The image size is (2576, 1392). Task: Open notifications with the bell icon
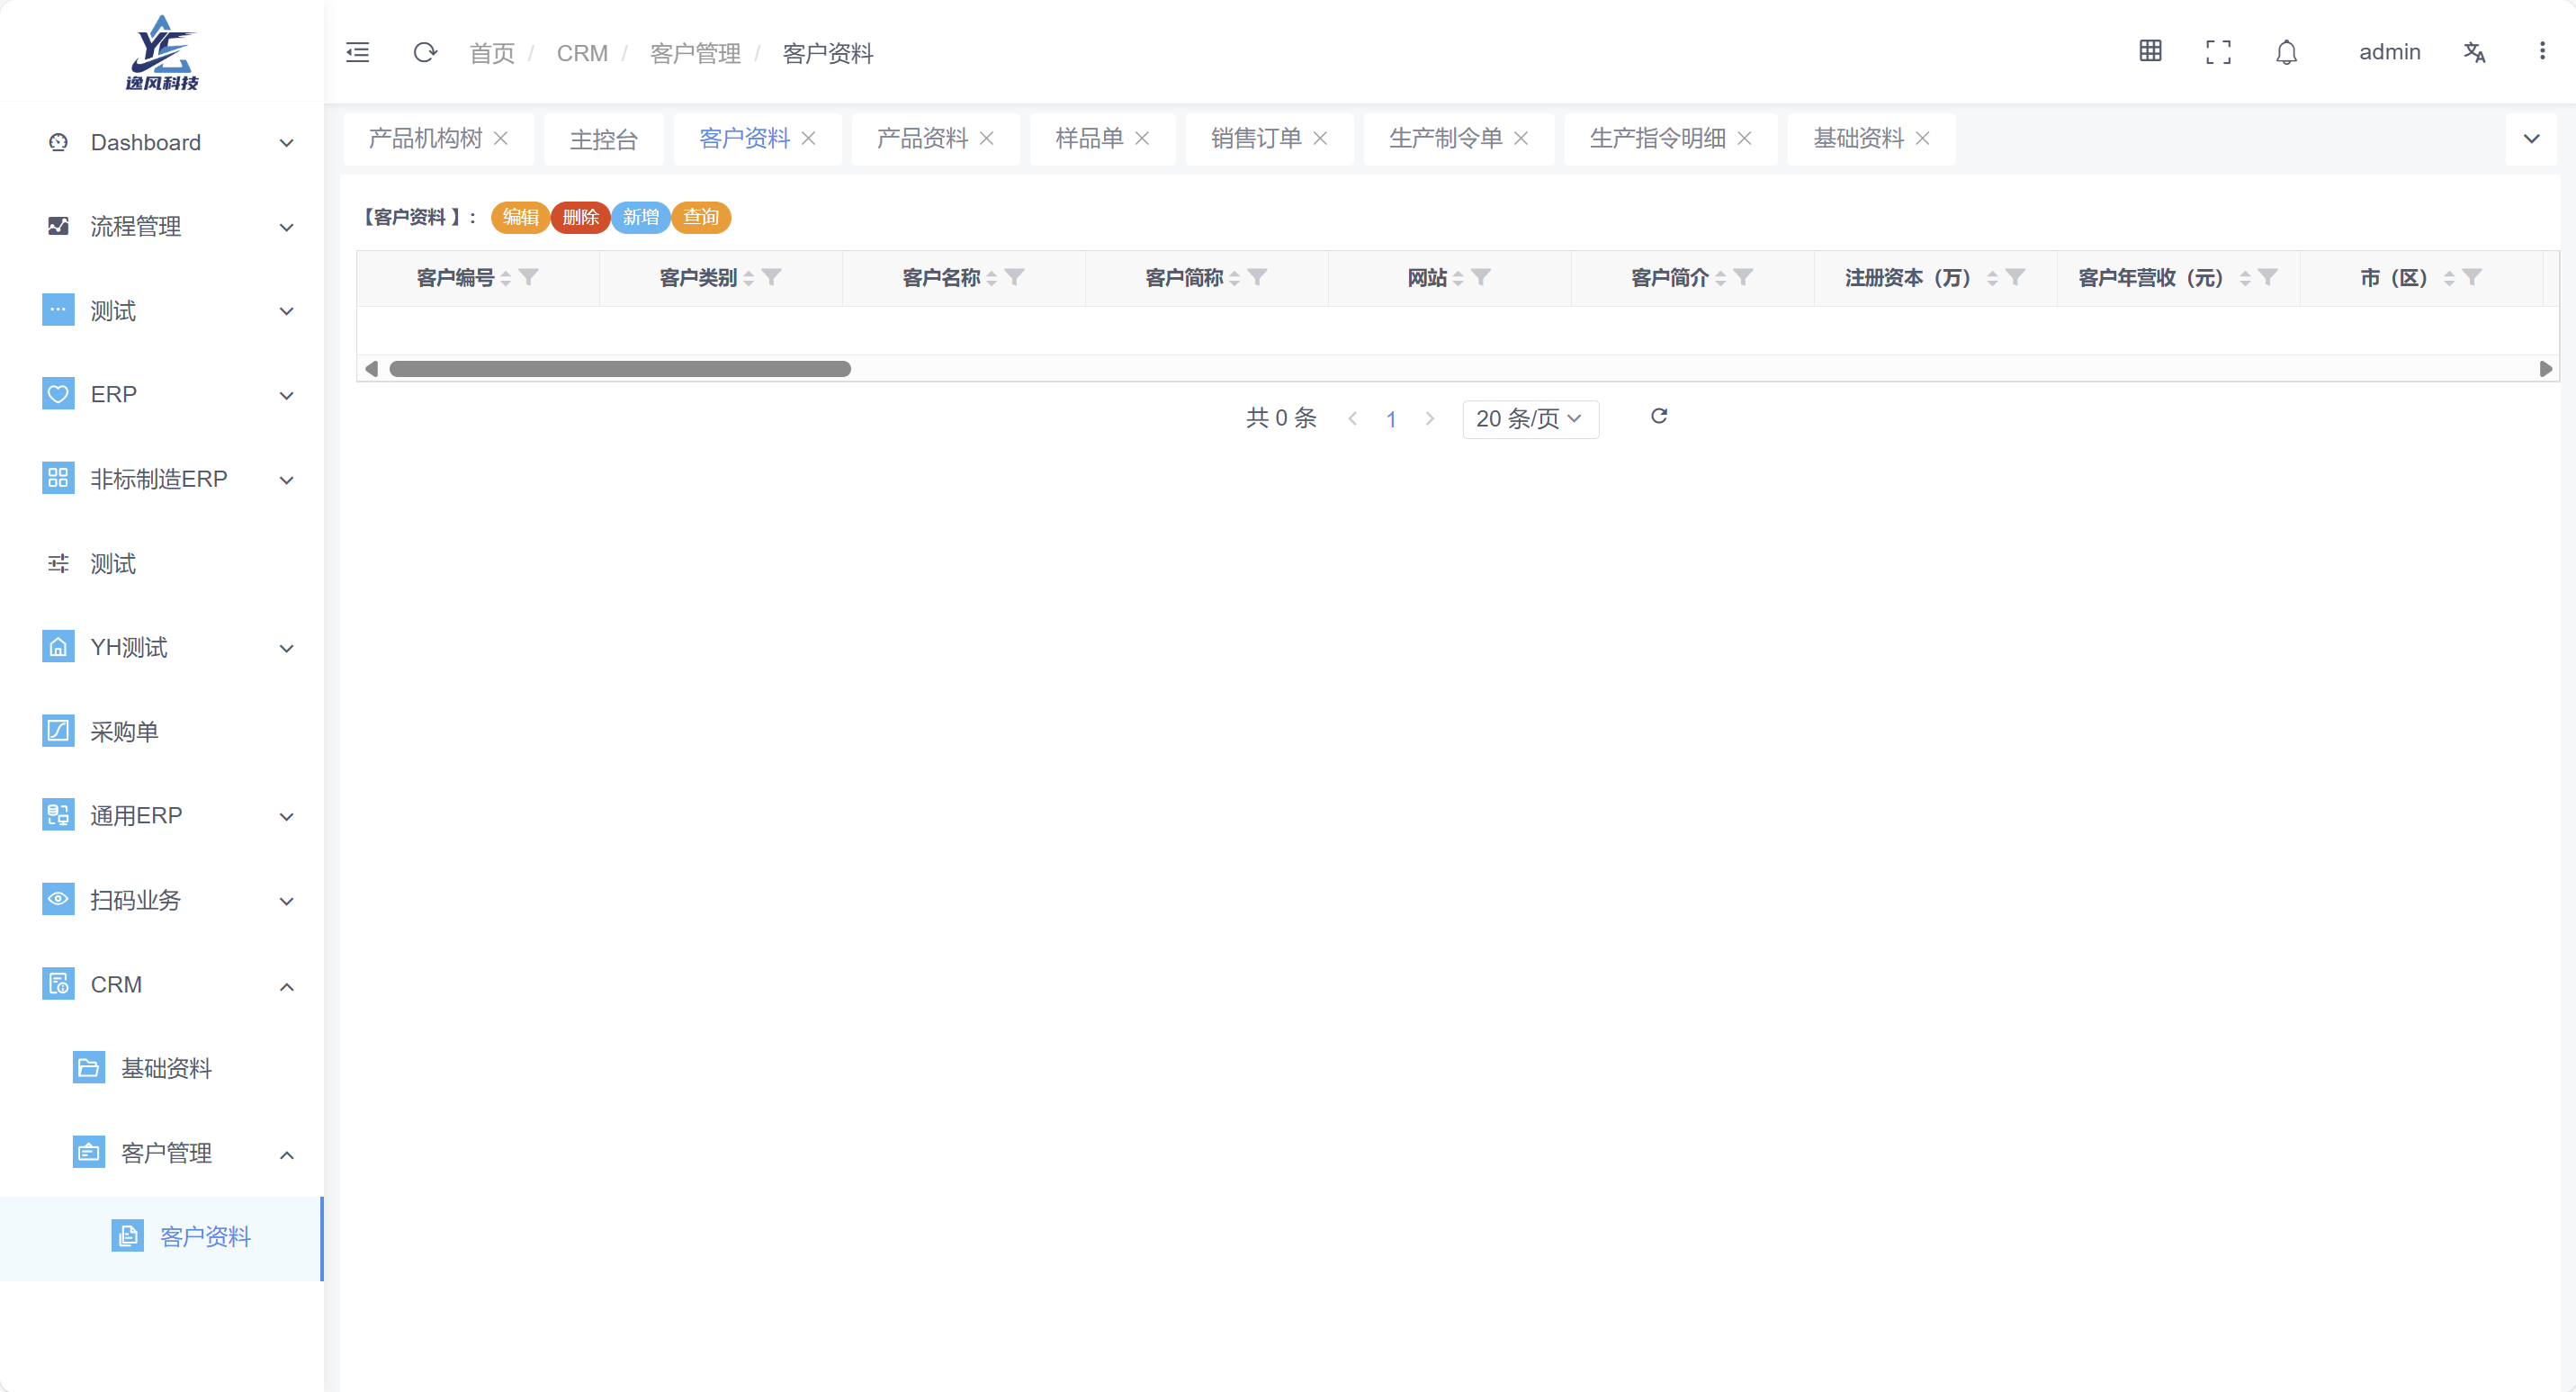click(2286, 51)
